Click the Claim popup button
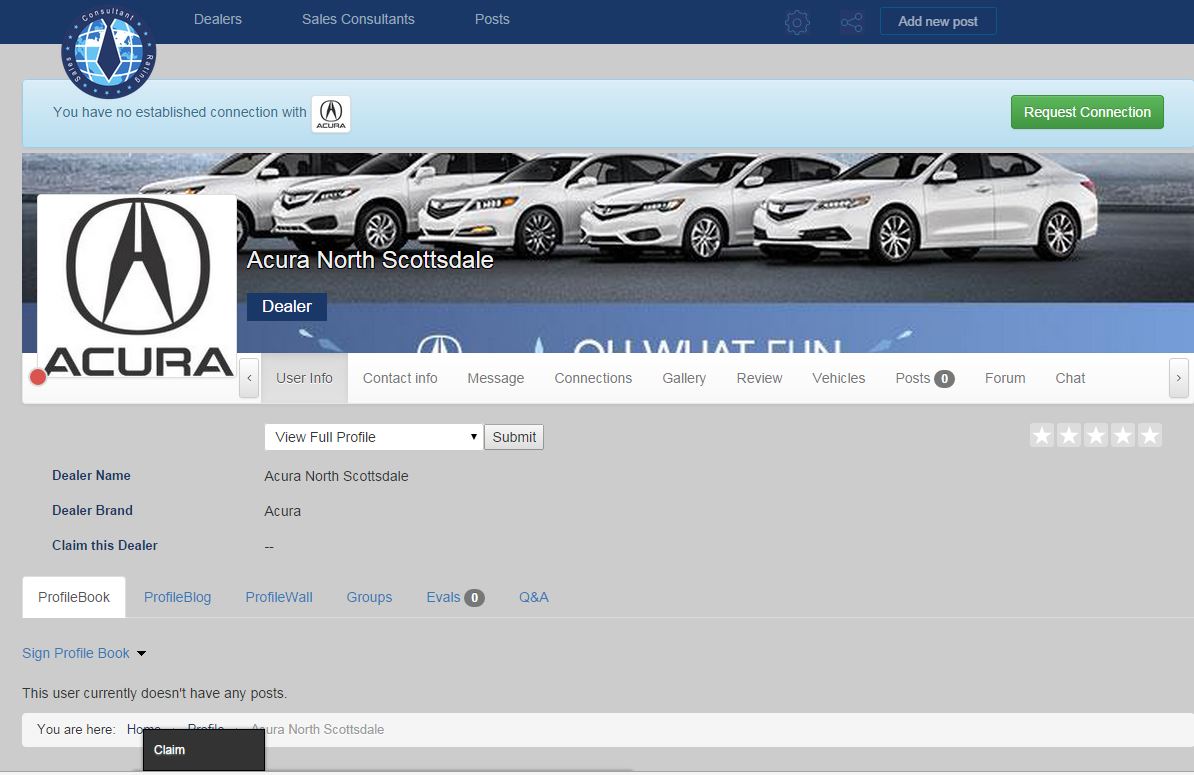 tap(203, 750)
